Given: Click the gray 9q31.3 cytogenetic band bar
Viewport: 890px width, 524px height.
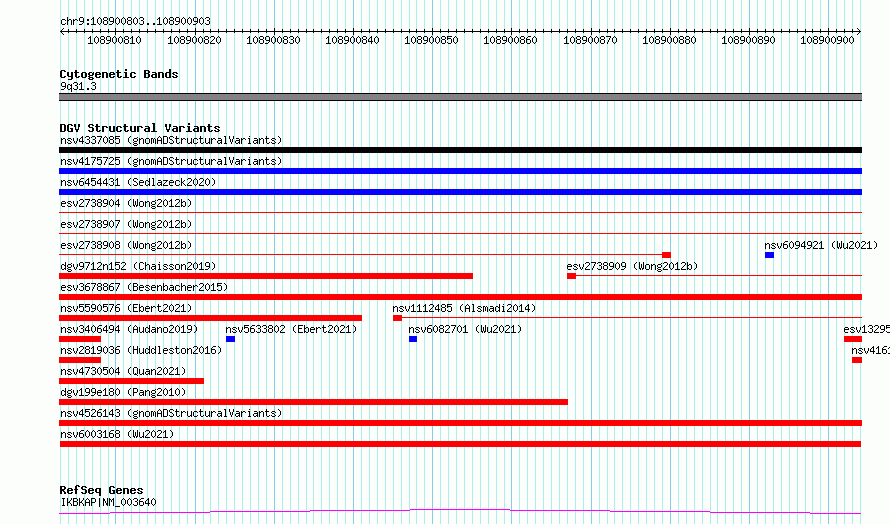Looking at the screenshot, I should click(460, 97).
